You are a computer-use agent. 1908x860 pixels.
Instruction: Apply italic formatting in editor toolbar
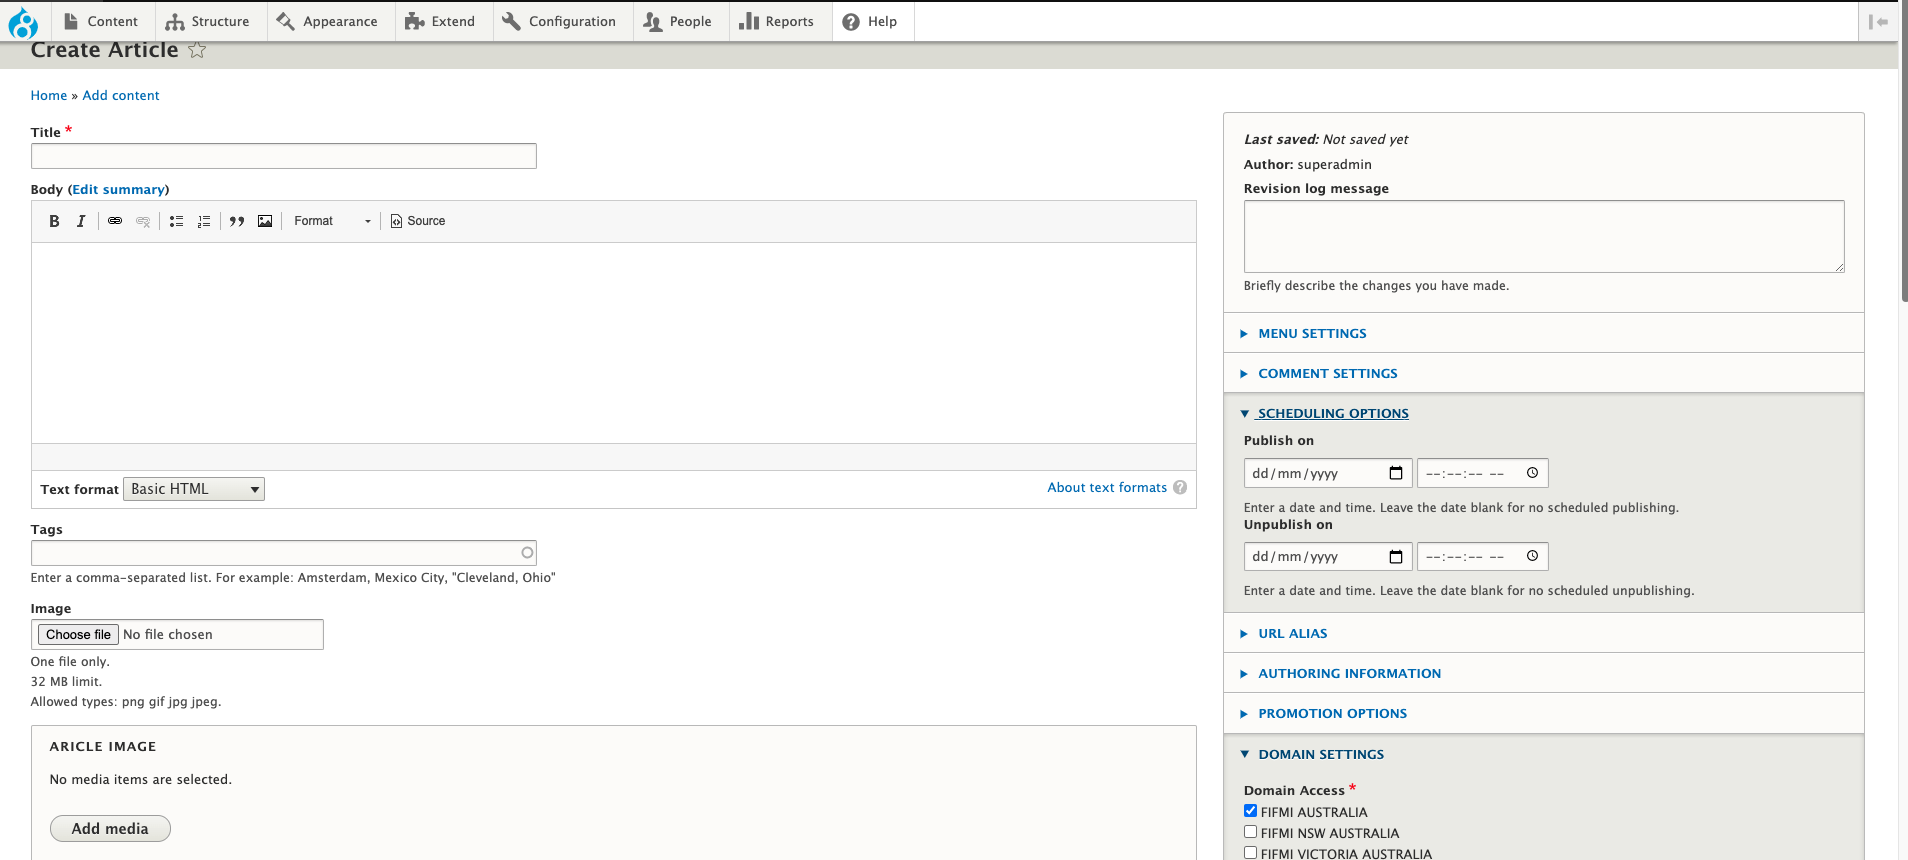81,221
